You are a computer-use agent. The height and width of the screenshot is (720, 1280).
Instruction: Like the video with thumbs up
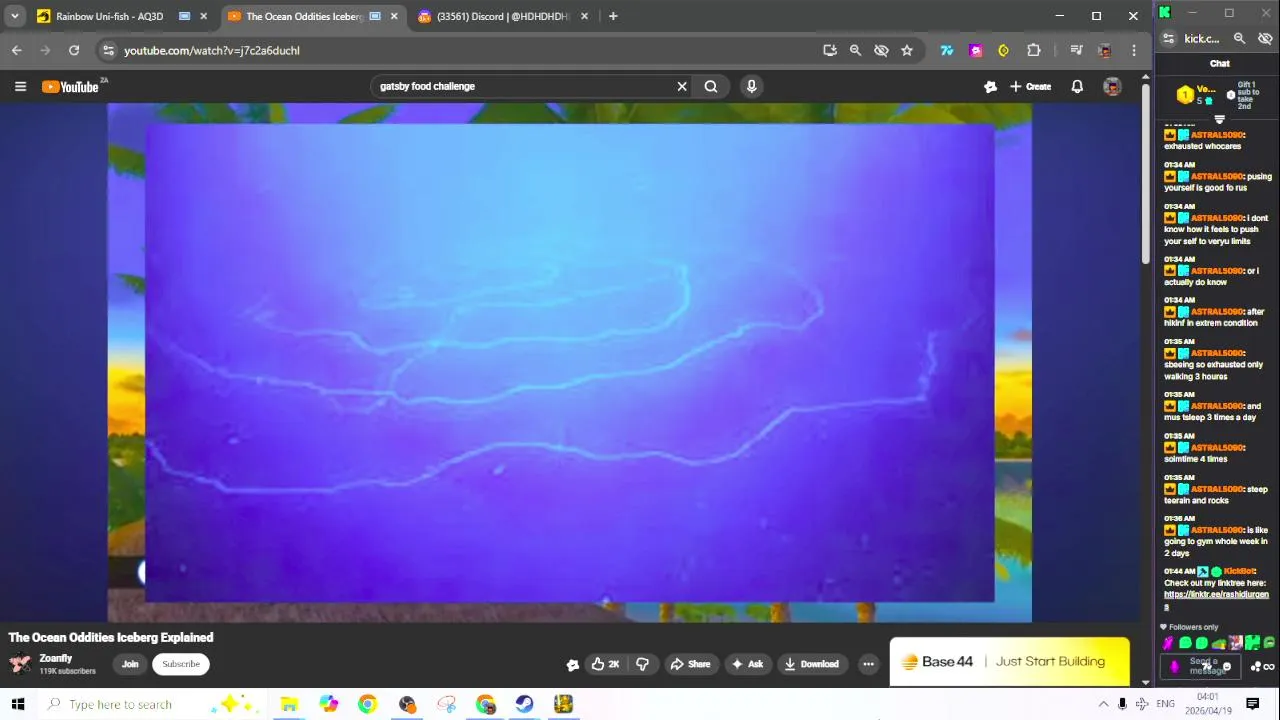604,664
